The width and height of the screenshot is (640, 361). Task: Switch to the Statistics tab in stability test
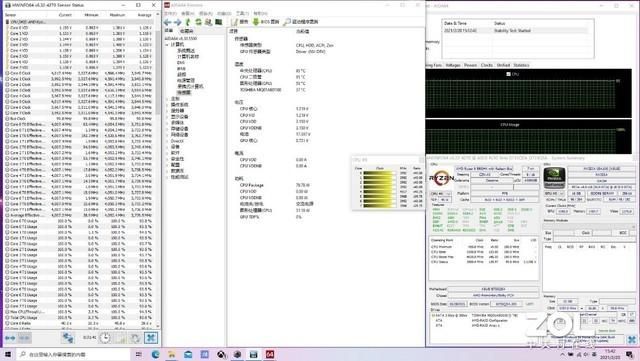(521, 65)
